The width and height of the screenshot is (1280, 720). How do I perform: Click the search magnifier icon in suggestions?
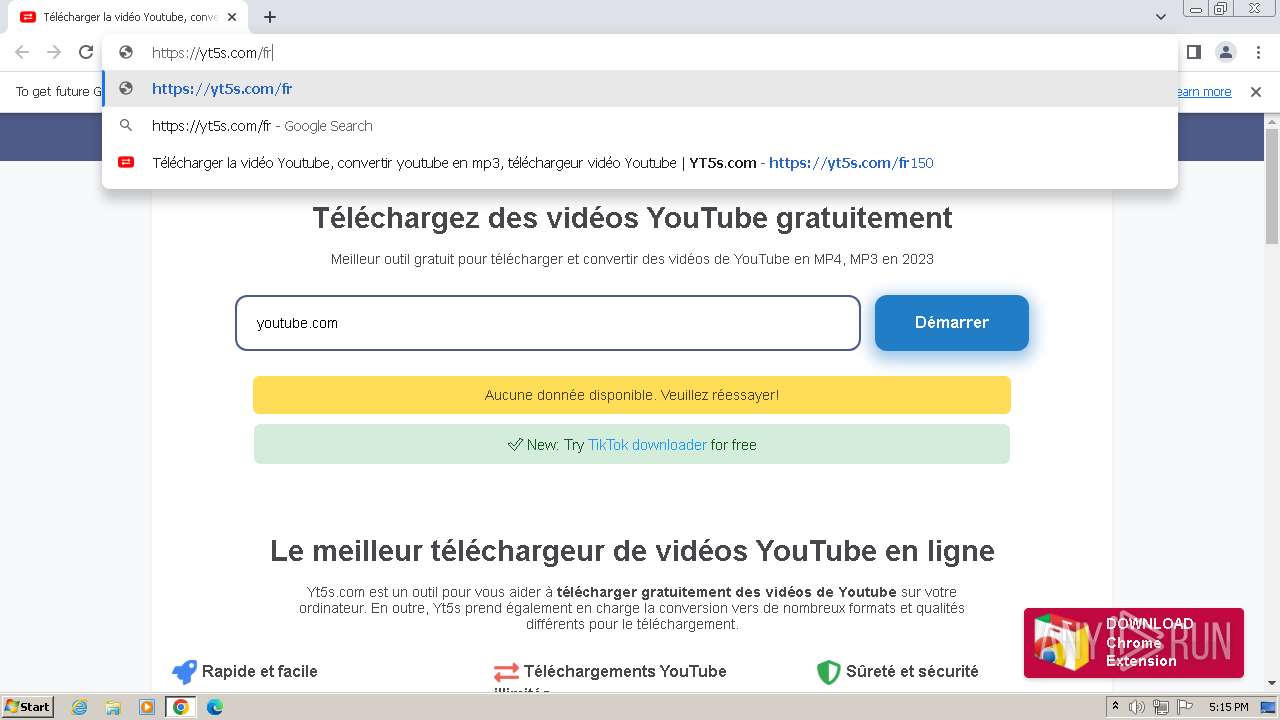(x=126, y=126)
